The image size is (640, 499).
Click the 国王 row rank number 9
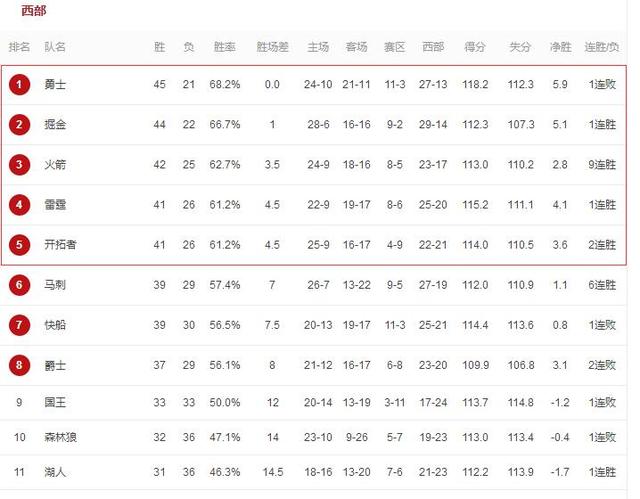coord(19,403)
